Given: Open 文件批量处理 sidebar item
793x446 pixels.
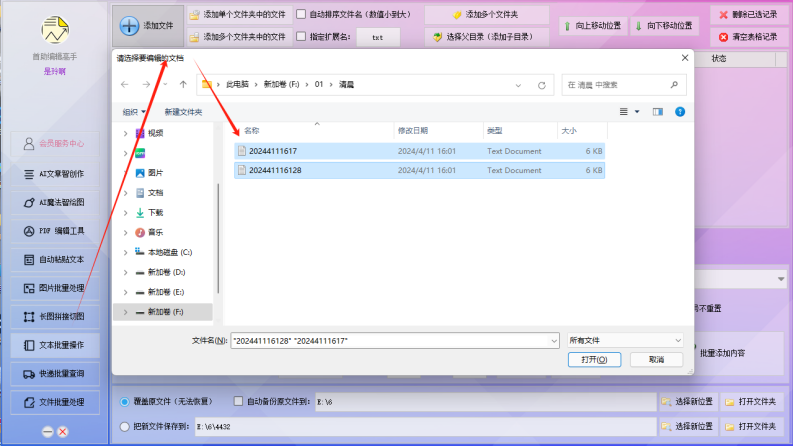Looking at the screenshot, I should click(x=55, y=403).
